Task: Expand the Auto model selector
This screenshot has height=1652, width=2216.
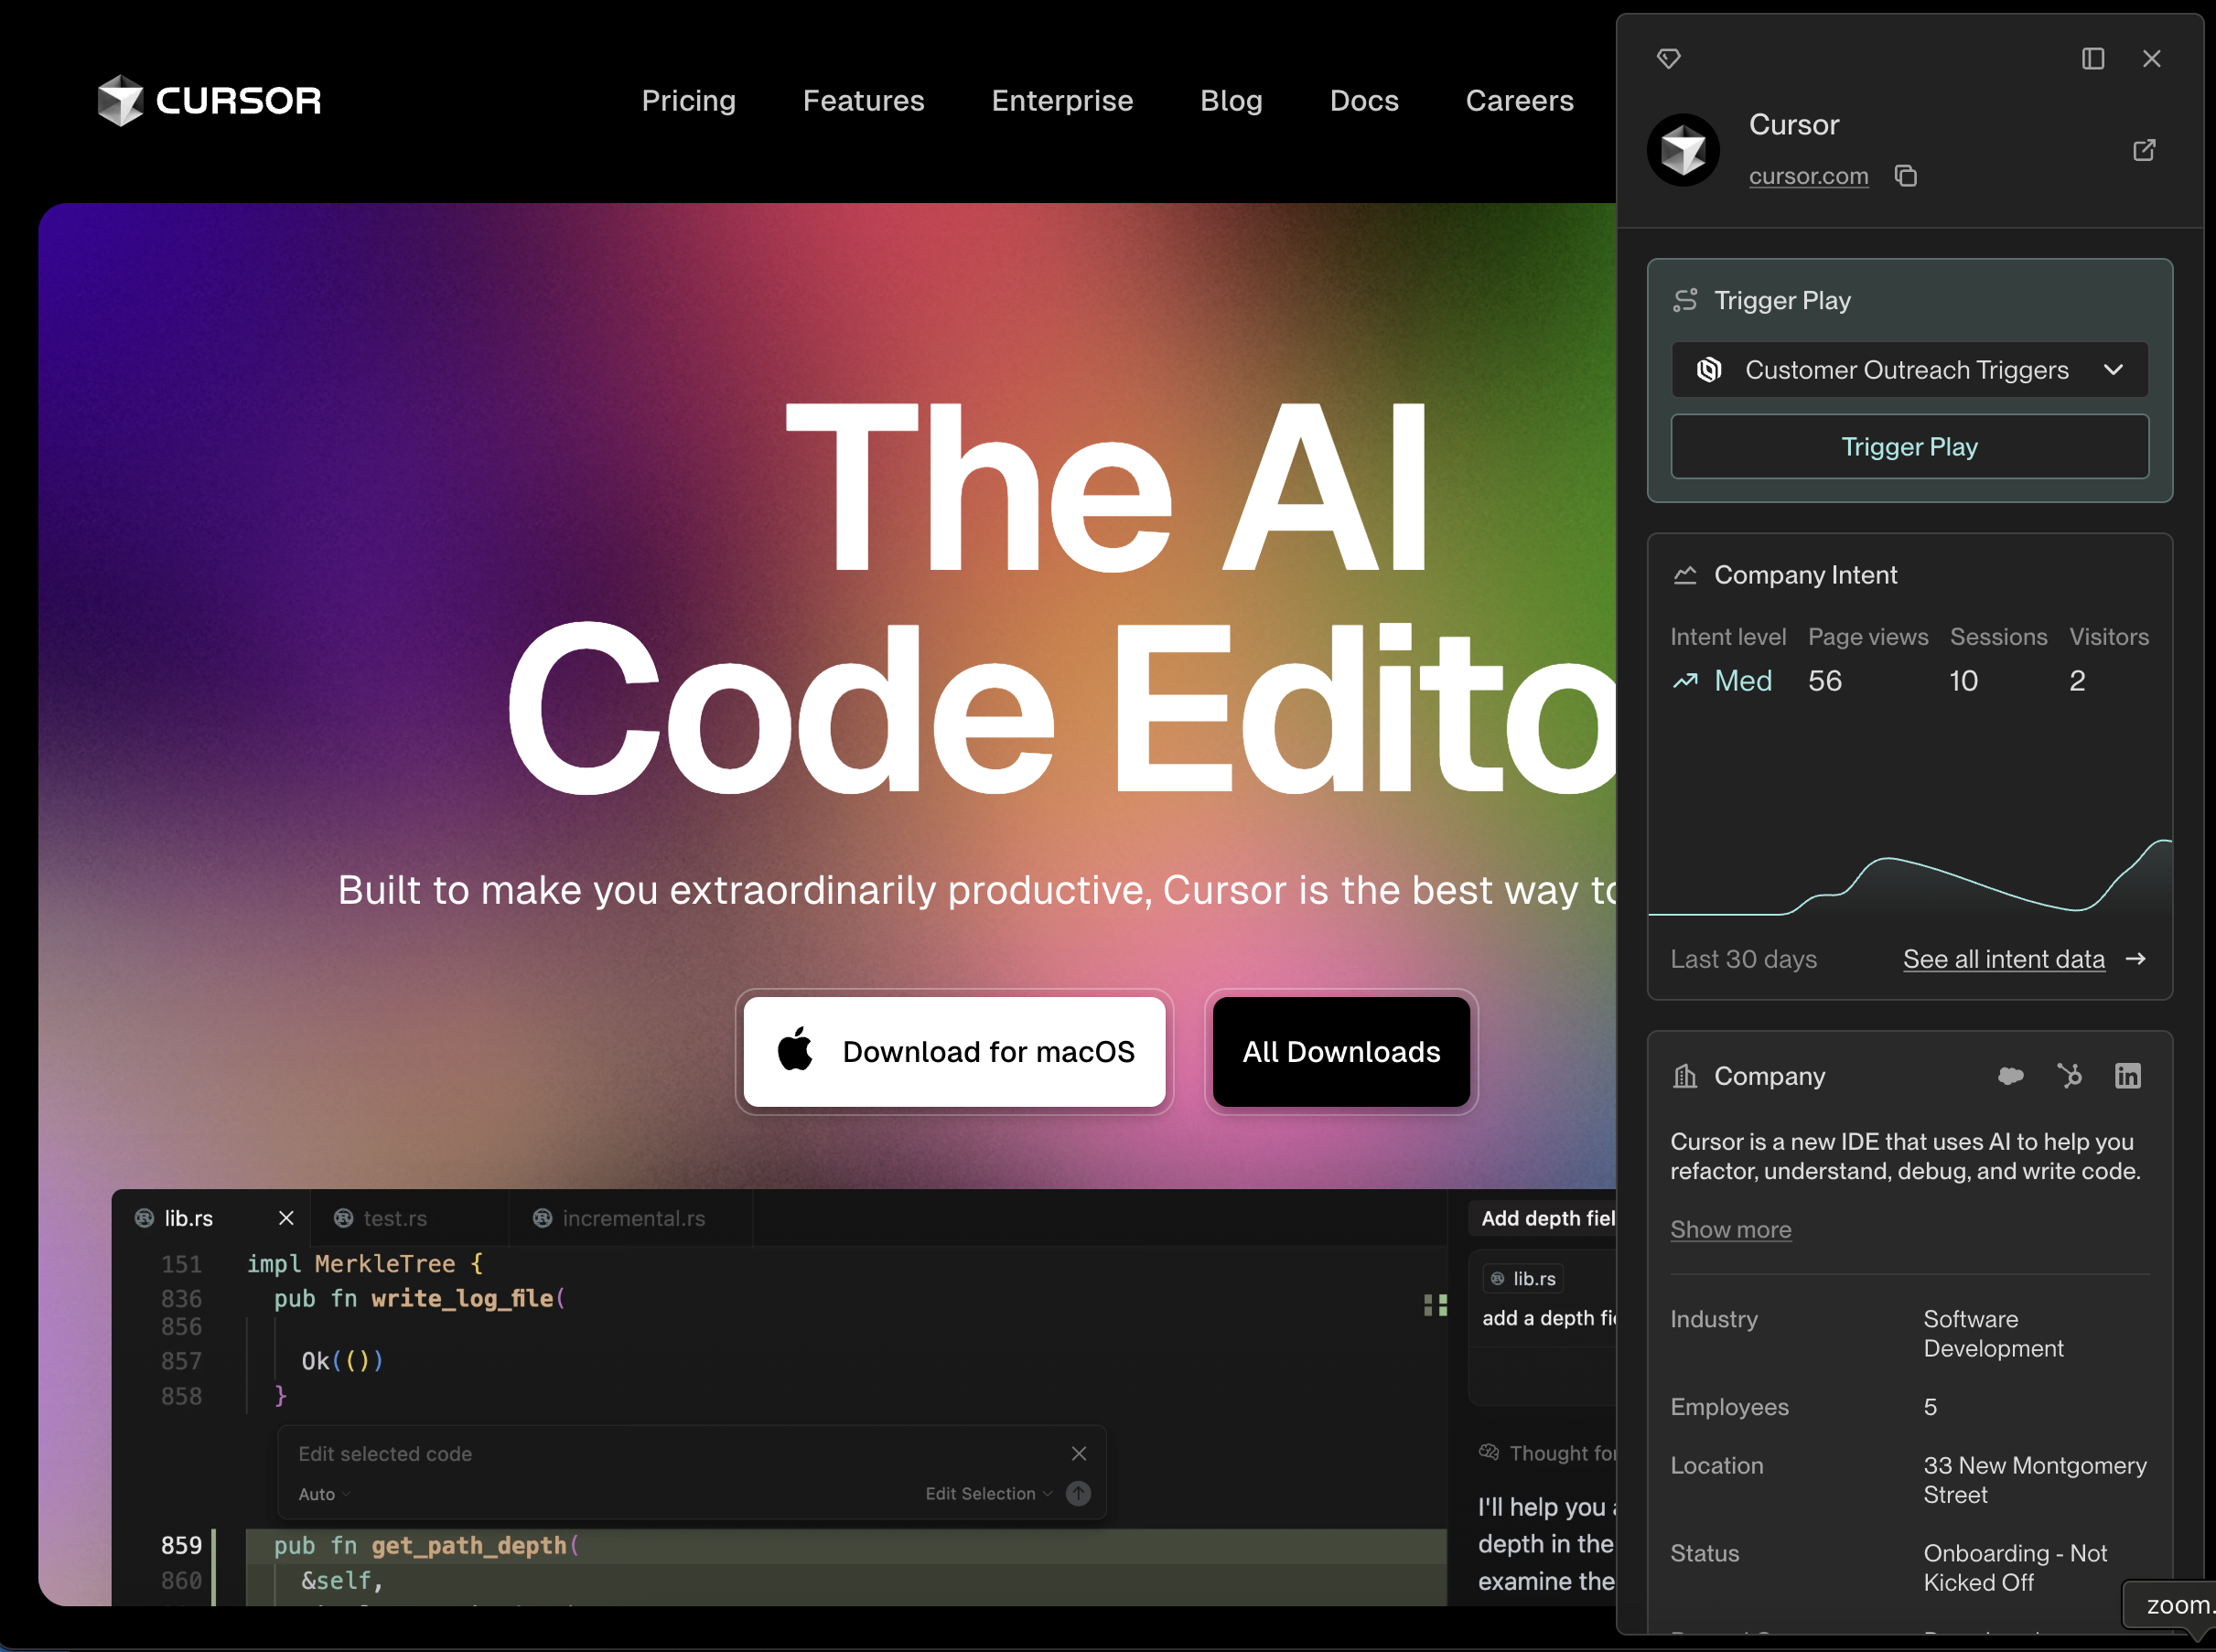Action: pyautogui.click(x=324, y=1494)
